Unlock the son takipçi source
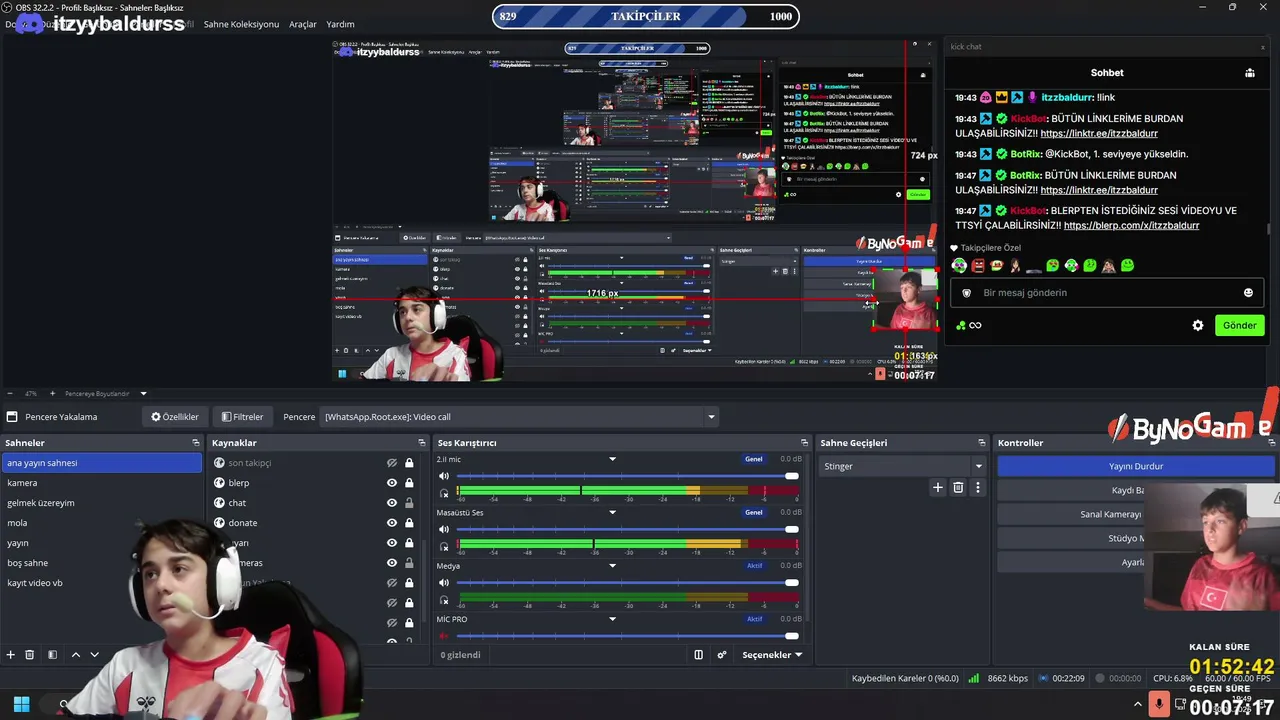Viewport: 1280px width, 720px height. (x=409, y=463)
